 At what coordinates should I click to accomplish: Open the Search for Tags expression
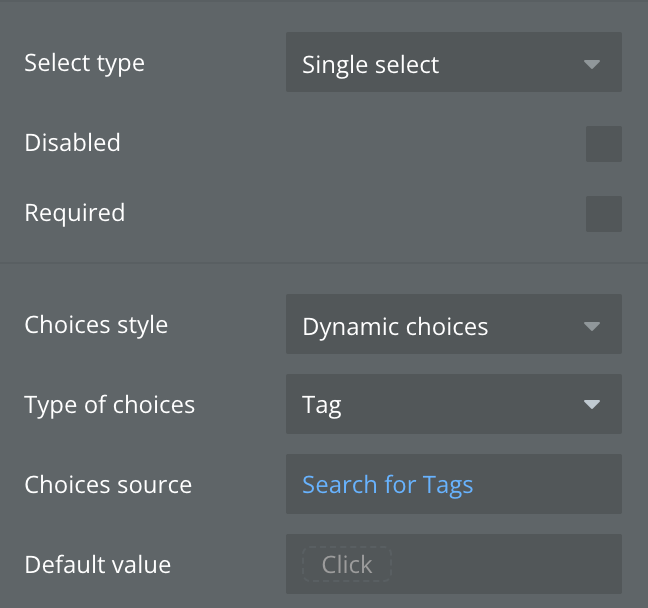(387, 485)
